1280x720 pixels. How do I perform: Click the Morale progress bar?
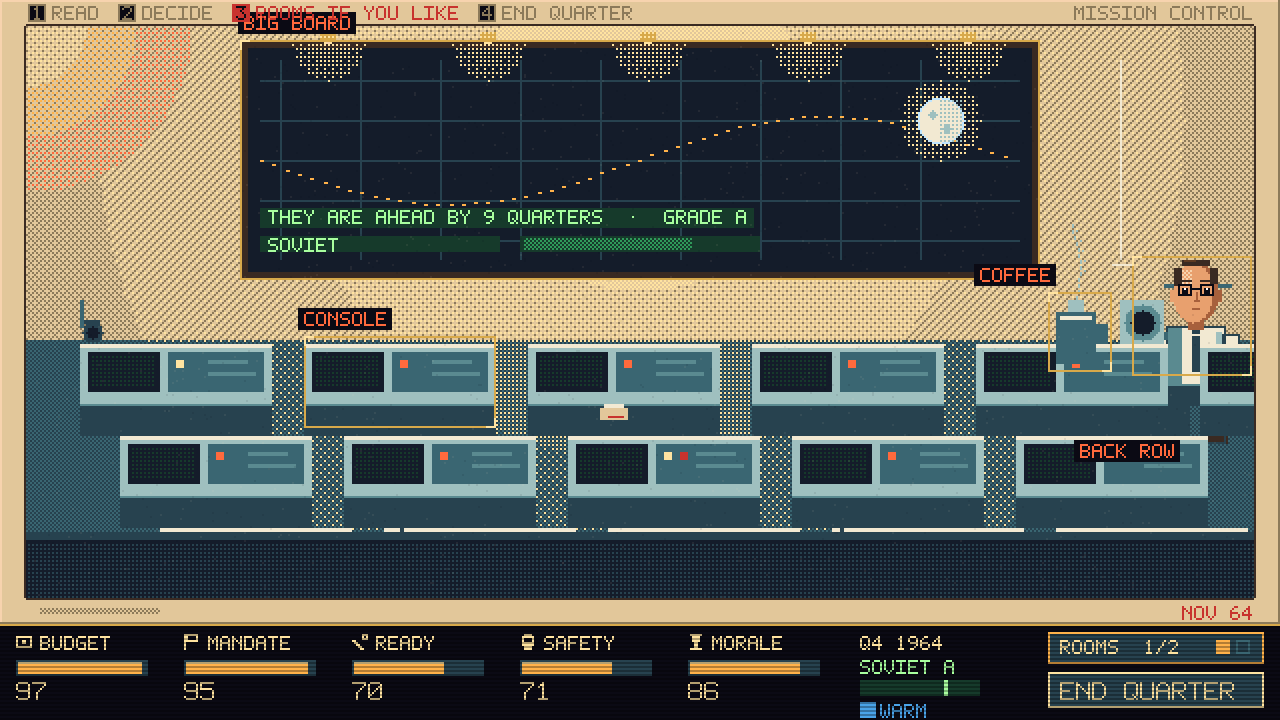(x=754, y=668)
